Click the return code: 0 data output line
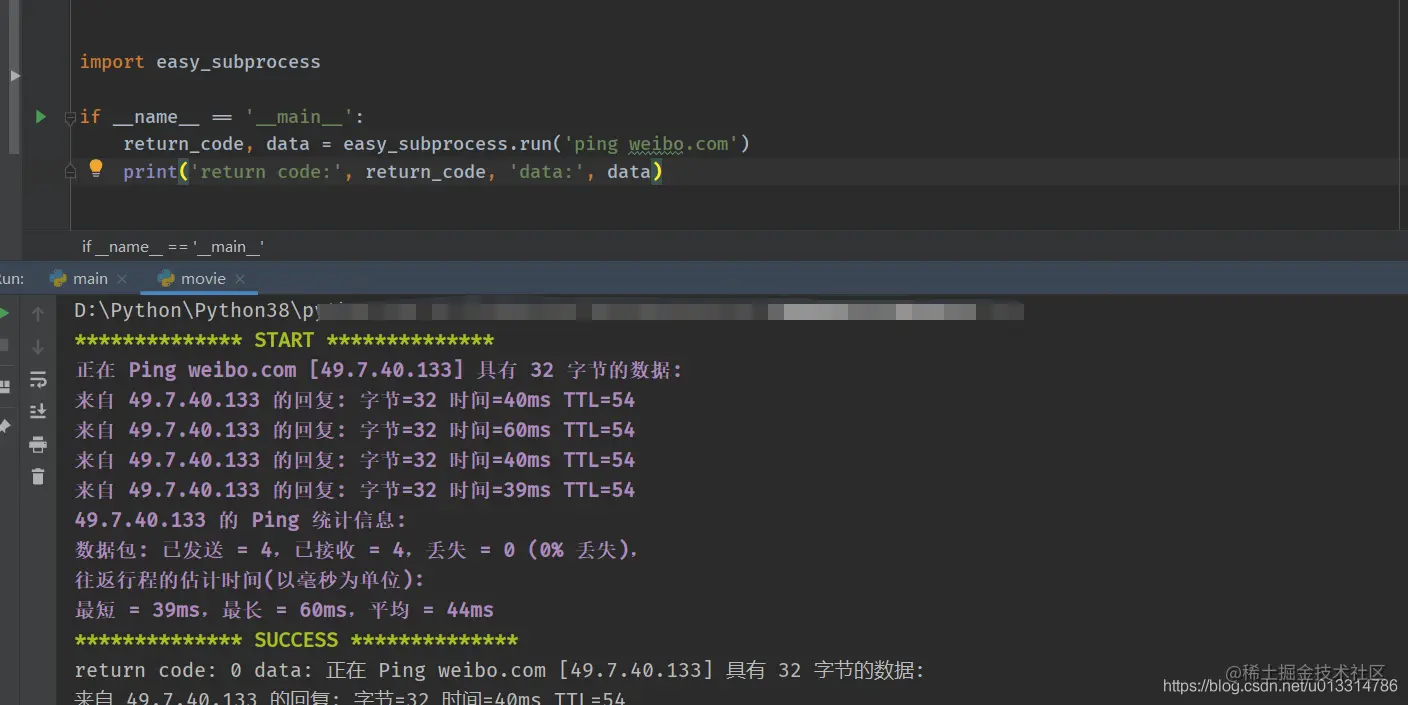 (500, 670)
